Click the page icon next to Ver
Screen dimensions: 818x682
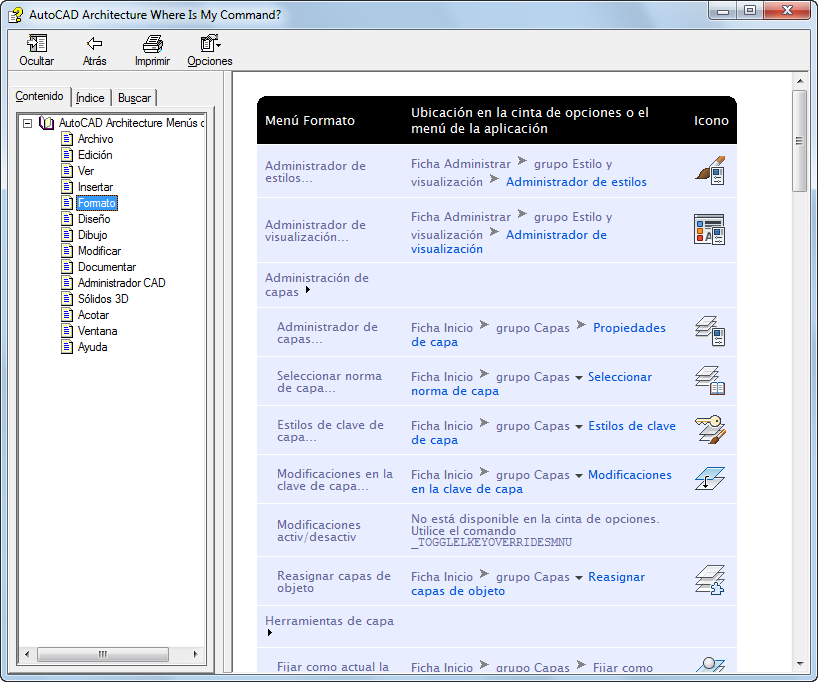67,171
